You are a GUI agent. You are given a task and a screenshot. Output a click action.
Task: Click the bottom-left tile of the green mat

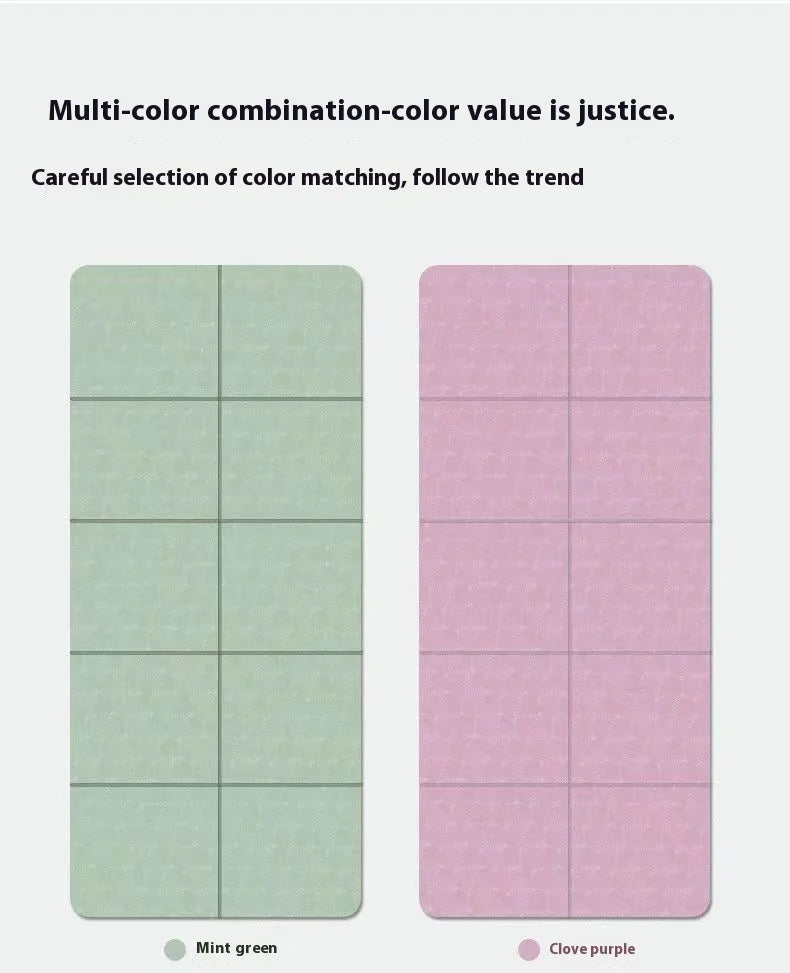pos(145,850)
